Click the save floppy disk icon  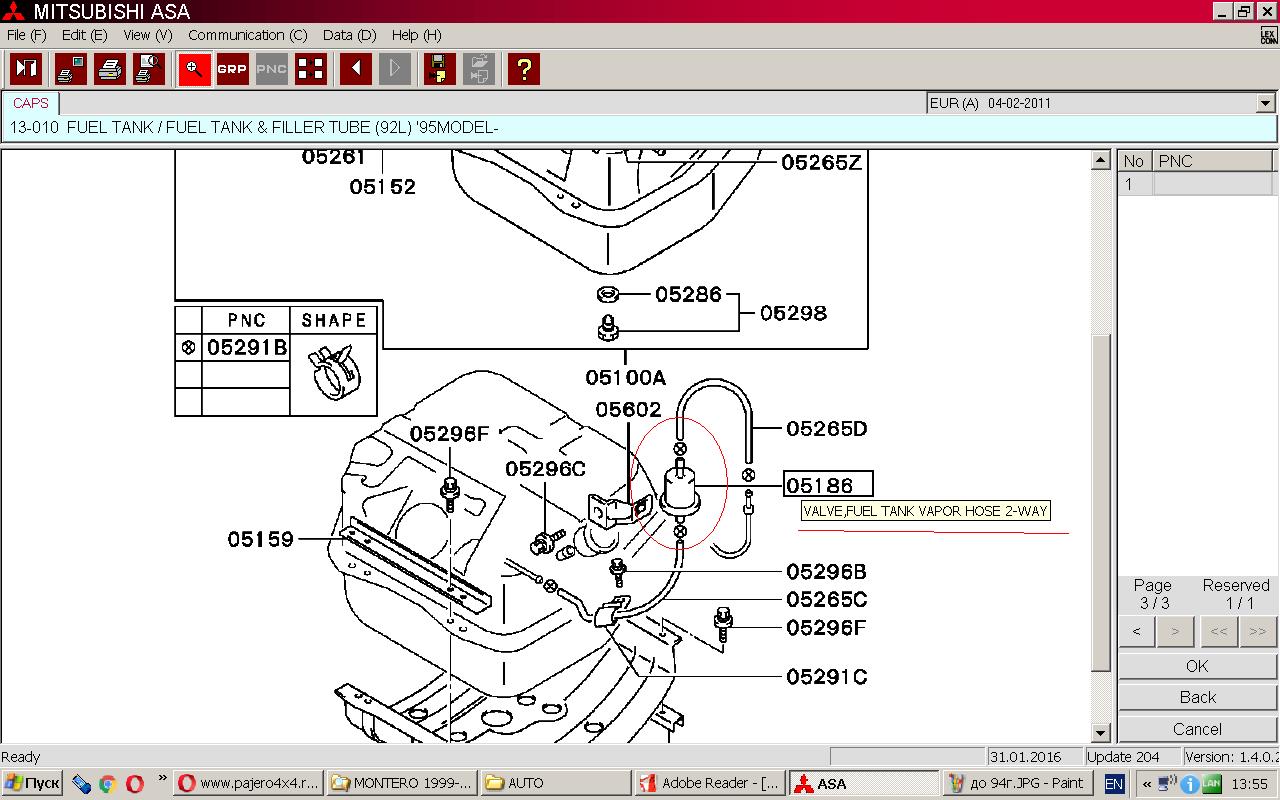[438, 69]
